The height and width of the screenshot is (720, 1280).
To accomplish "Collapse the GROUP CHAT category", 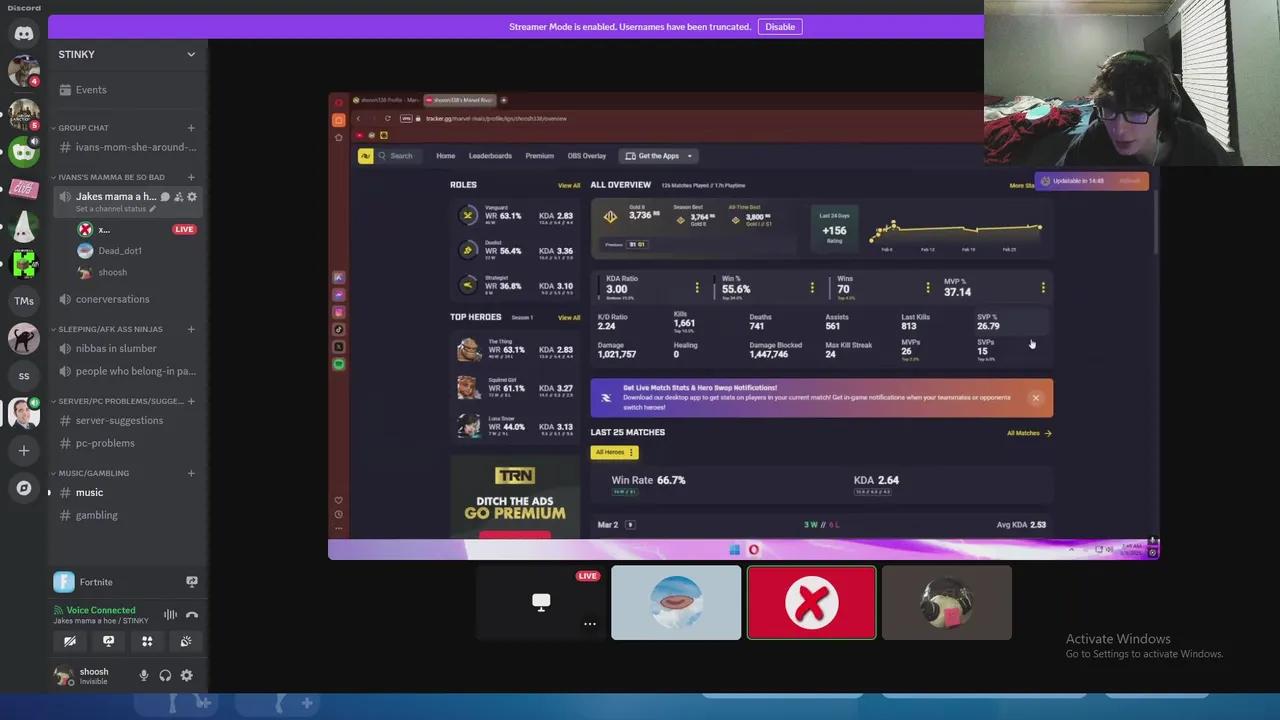I will pyautogui.click(x=83, y=128).
